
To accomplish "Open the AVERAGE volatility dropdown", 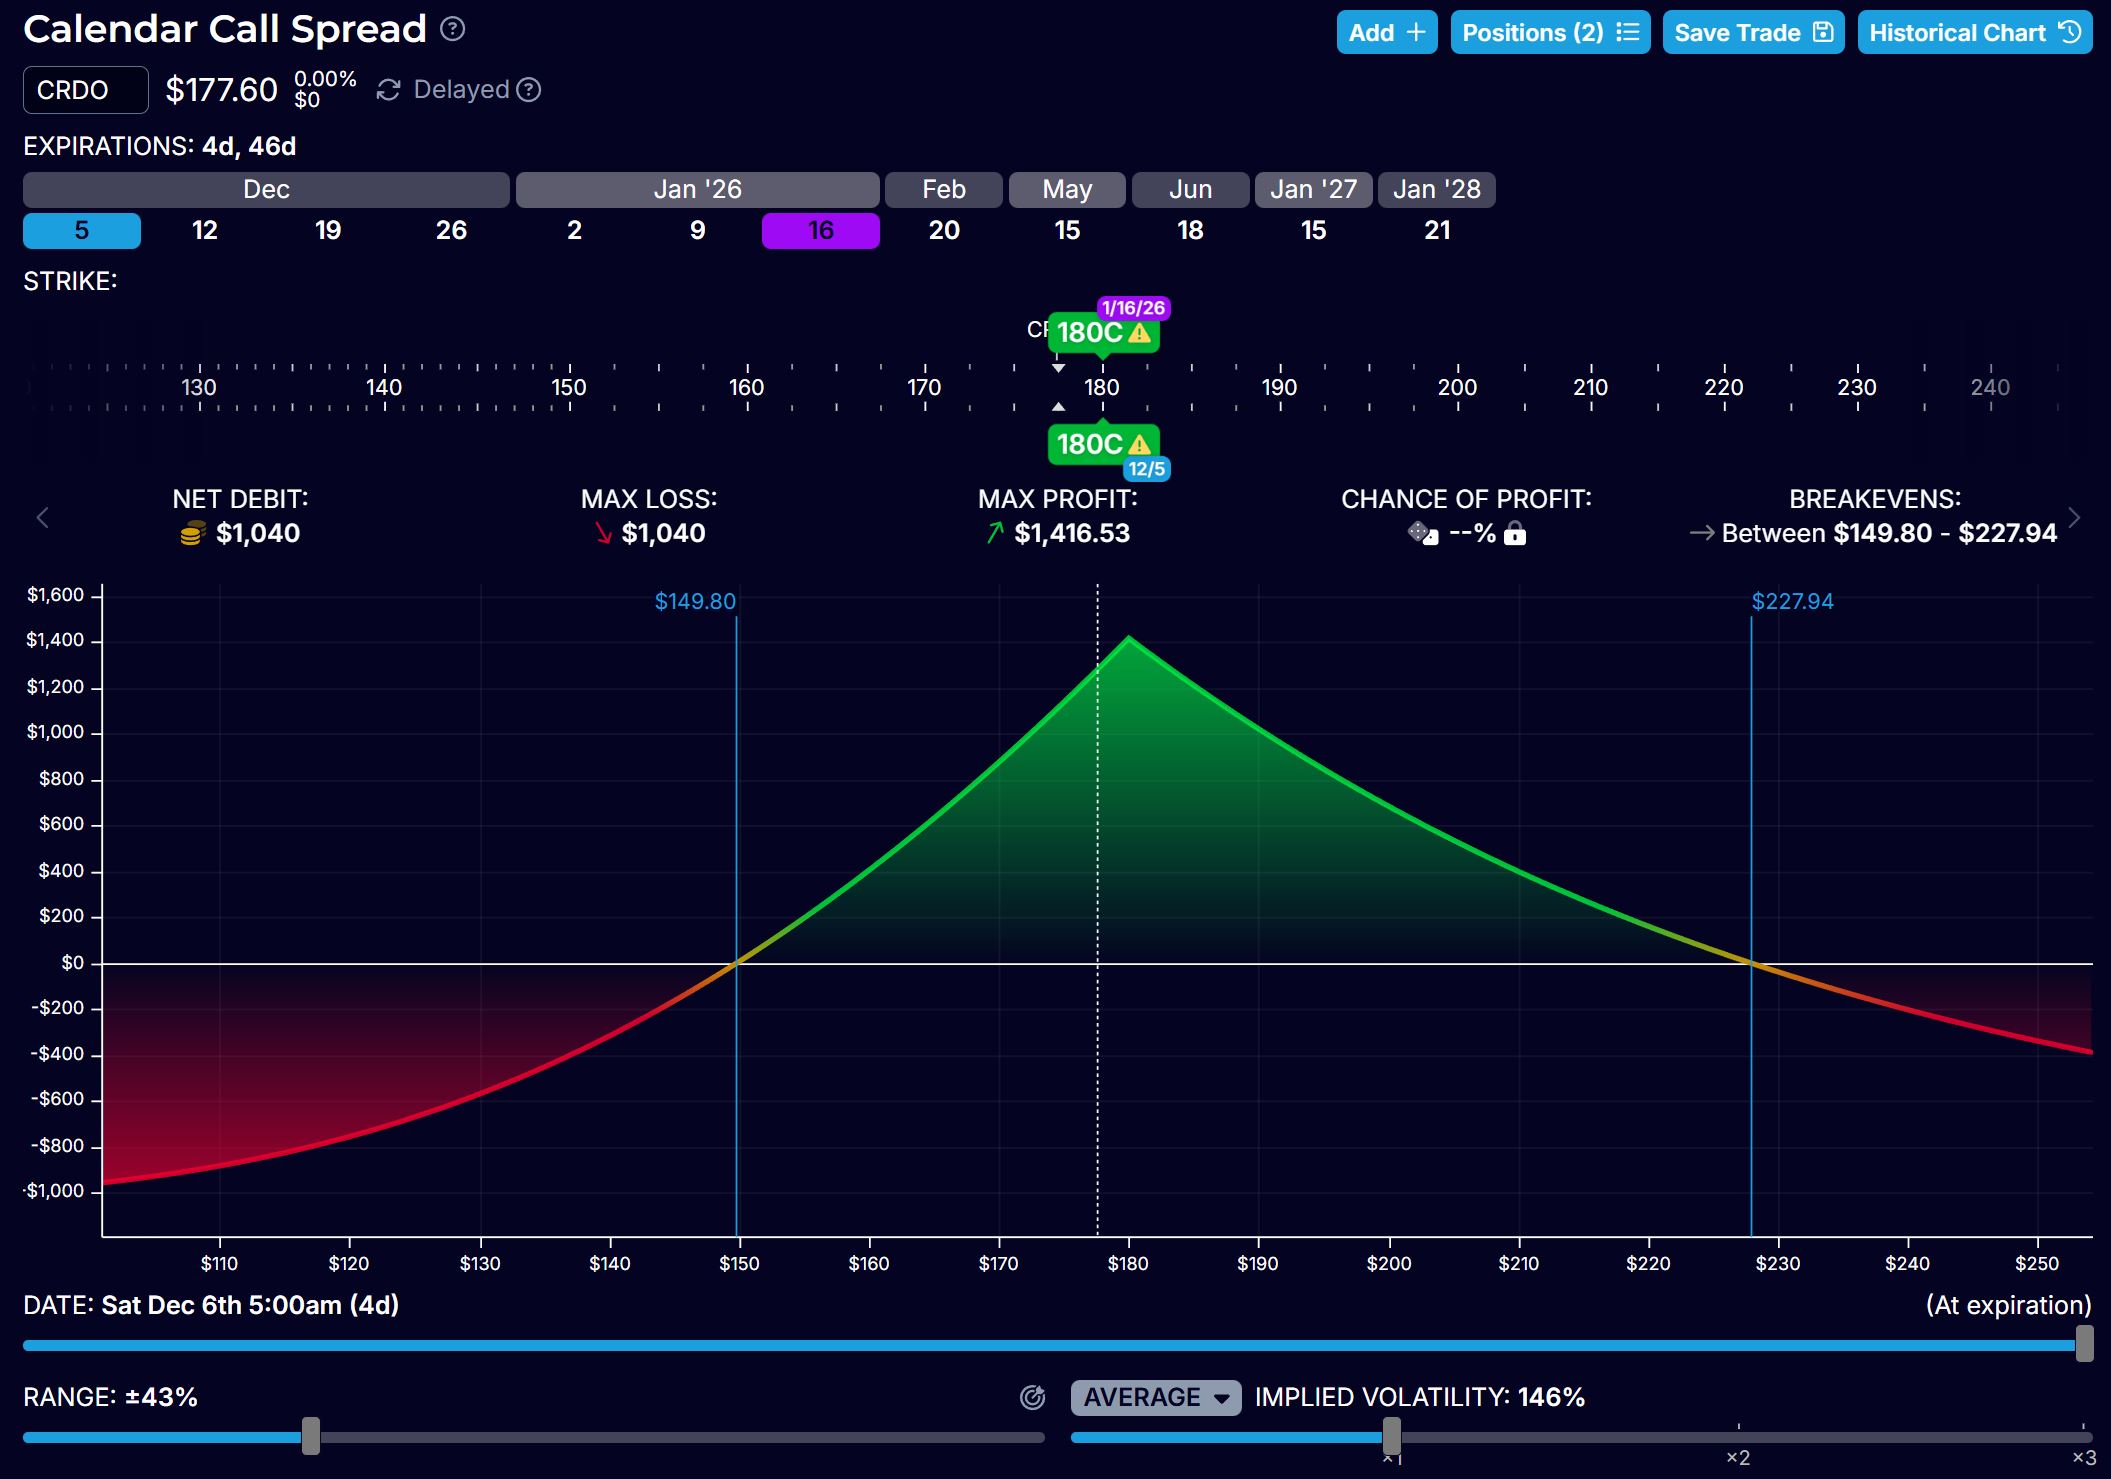I will (x=1155, y=1397).
